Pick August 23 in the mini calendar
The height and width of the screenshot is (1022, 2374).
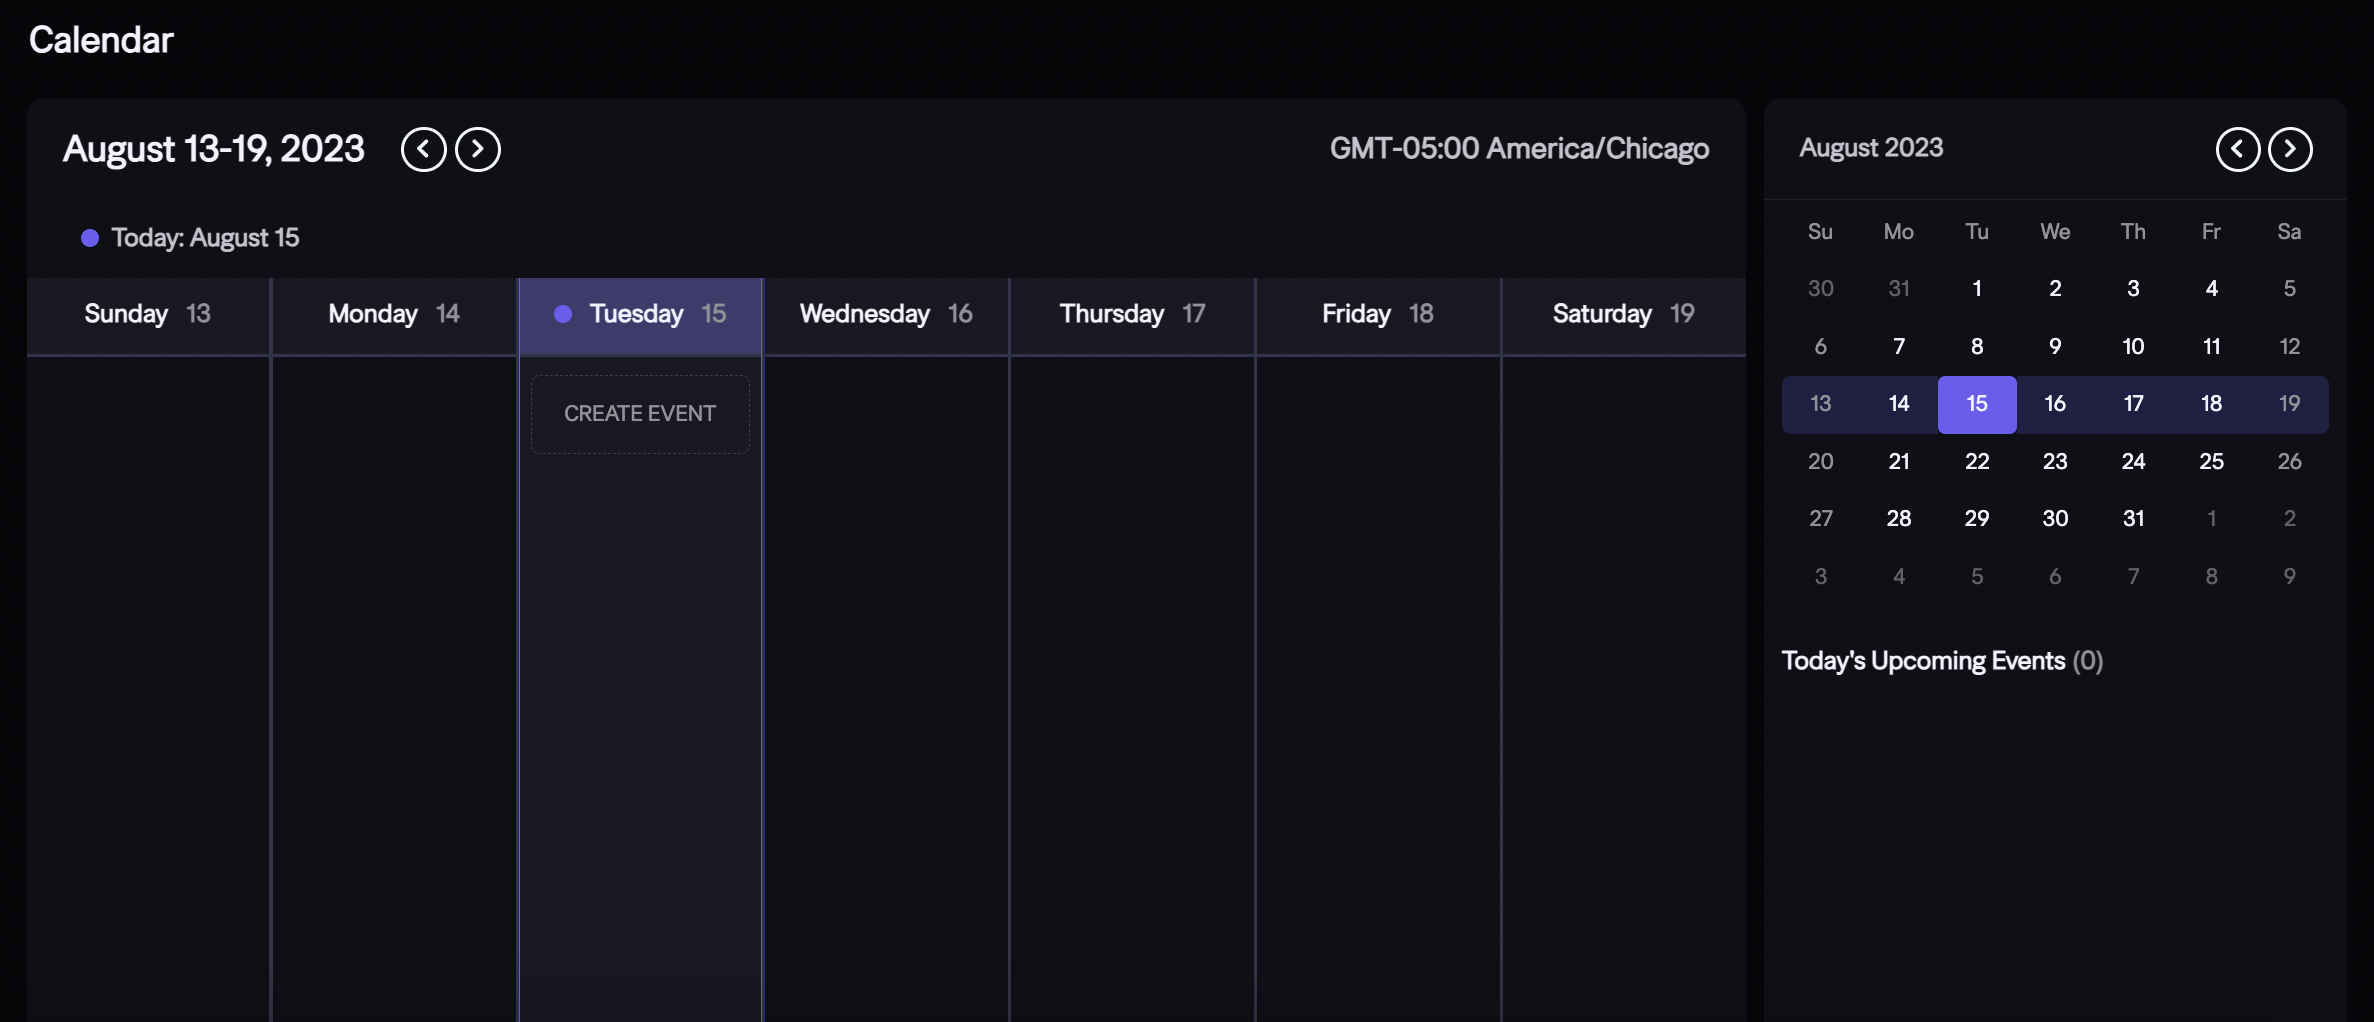2055,462
